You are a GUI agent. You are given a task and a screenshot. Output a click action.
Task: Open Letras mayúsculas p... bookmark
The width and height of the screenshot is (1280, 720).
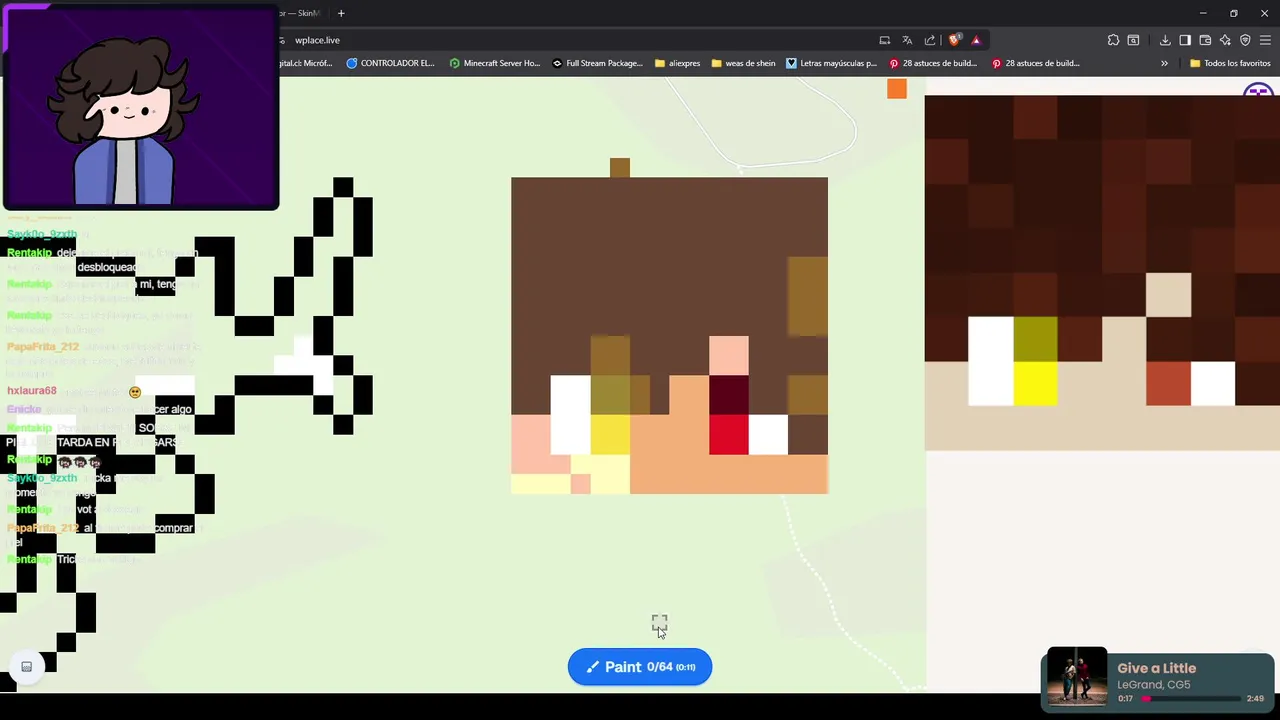click(x=831, y=63)
